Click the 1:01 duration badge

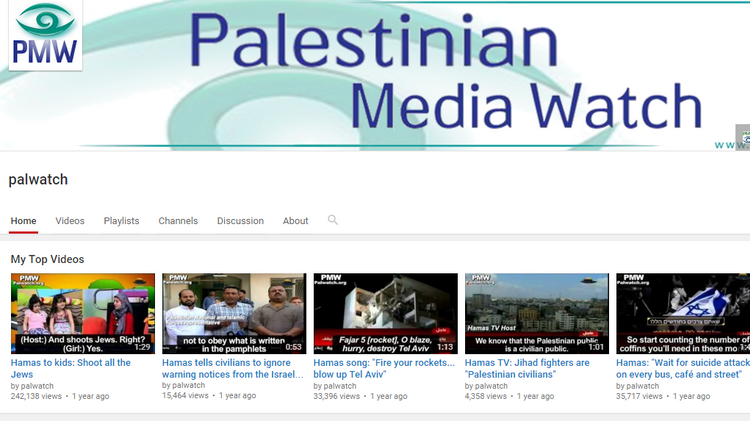click(596, 347)
